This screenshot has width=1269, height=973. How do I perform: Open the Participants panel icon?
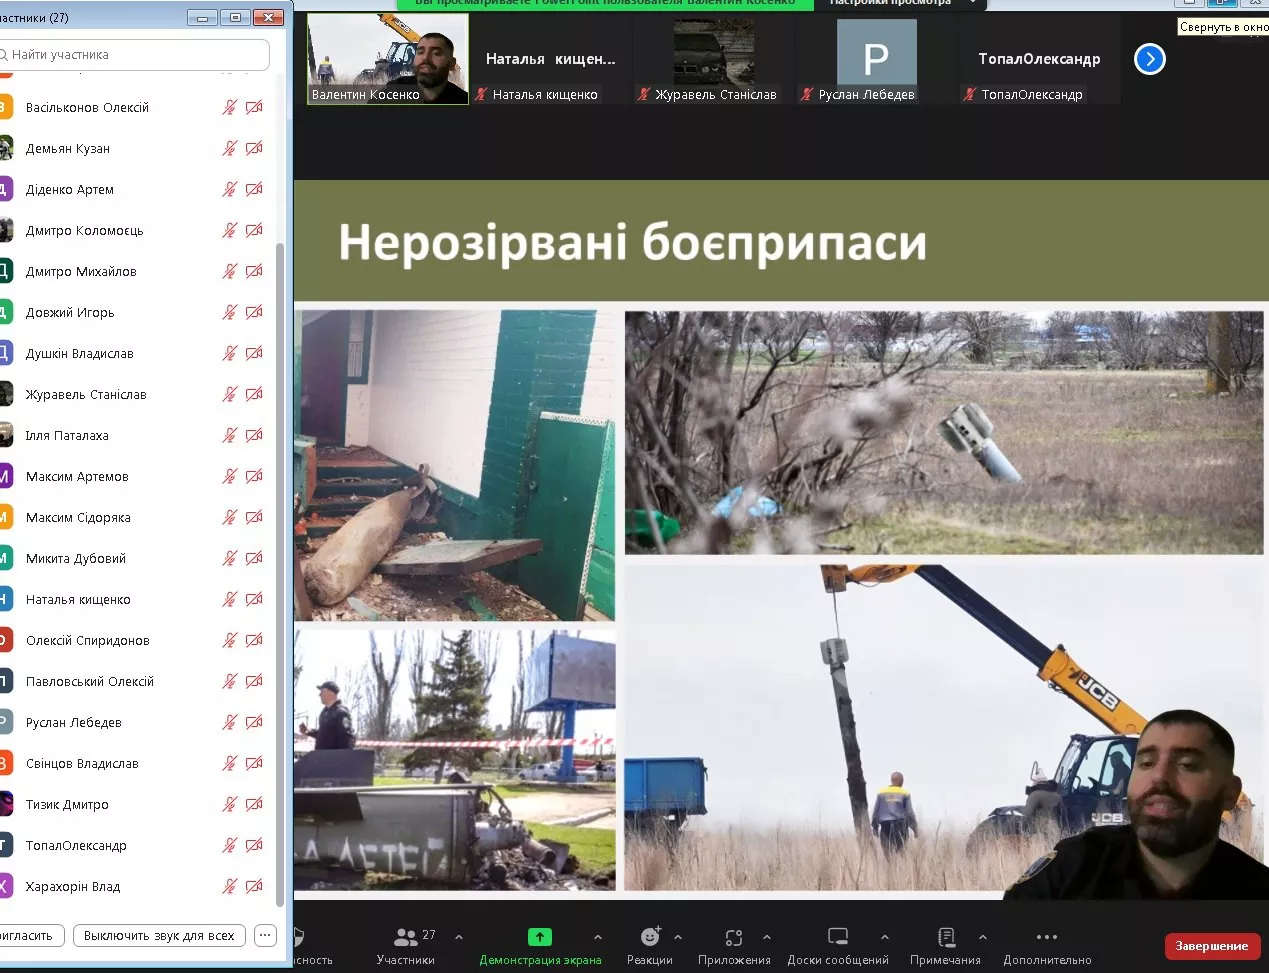click(x=405, y=937)
